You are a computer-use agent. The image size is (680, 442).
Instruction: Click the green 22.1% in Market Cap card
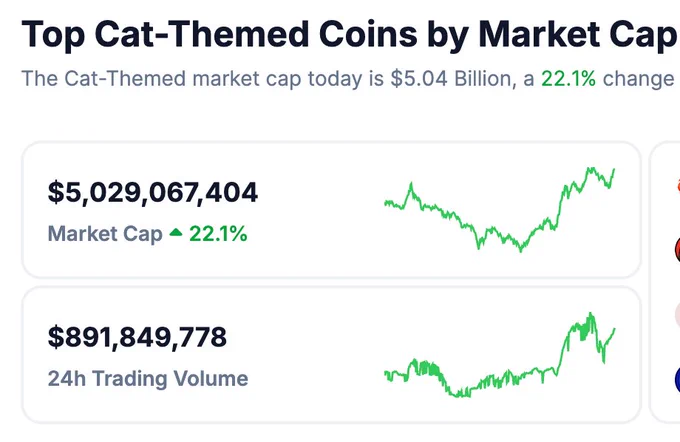[x=218, y=234]
